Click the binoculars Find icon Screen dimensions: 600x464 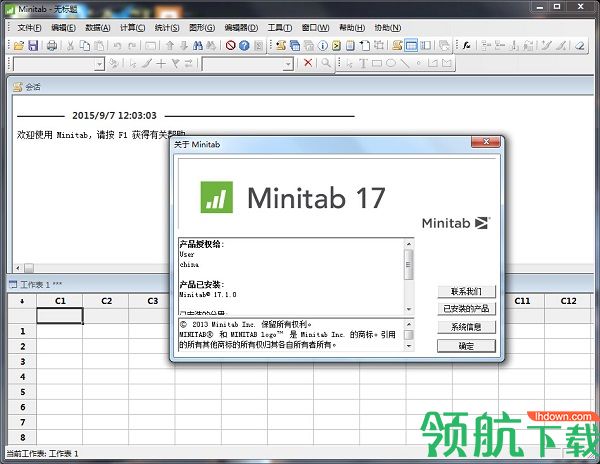click(198, 46)
